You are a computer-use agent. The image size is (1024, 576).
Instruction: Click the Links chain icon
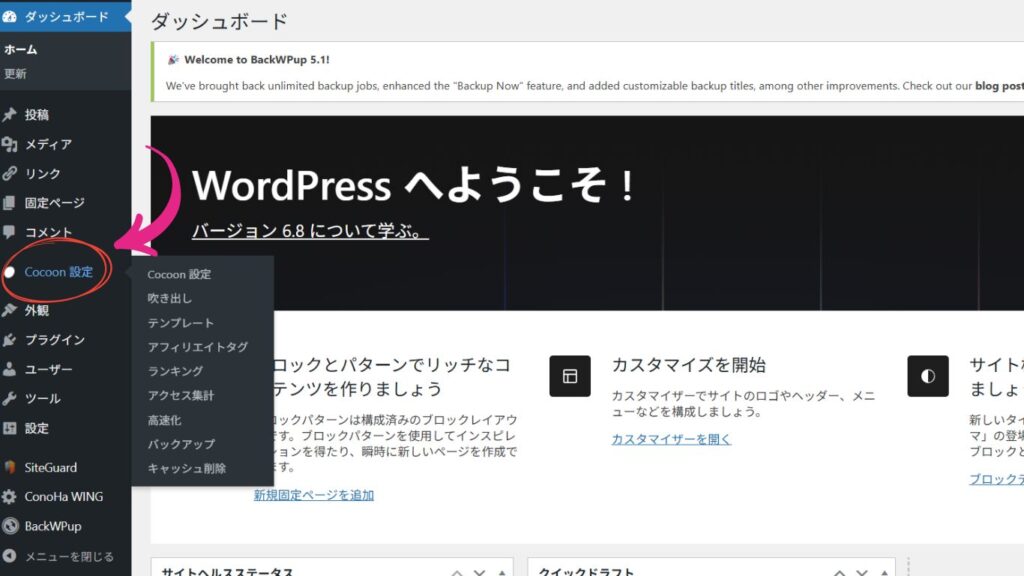pos(9,173)
